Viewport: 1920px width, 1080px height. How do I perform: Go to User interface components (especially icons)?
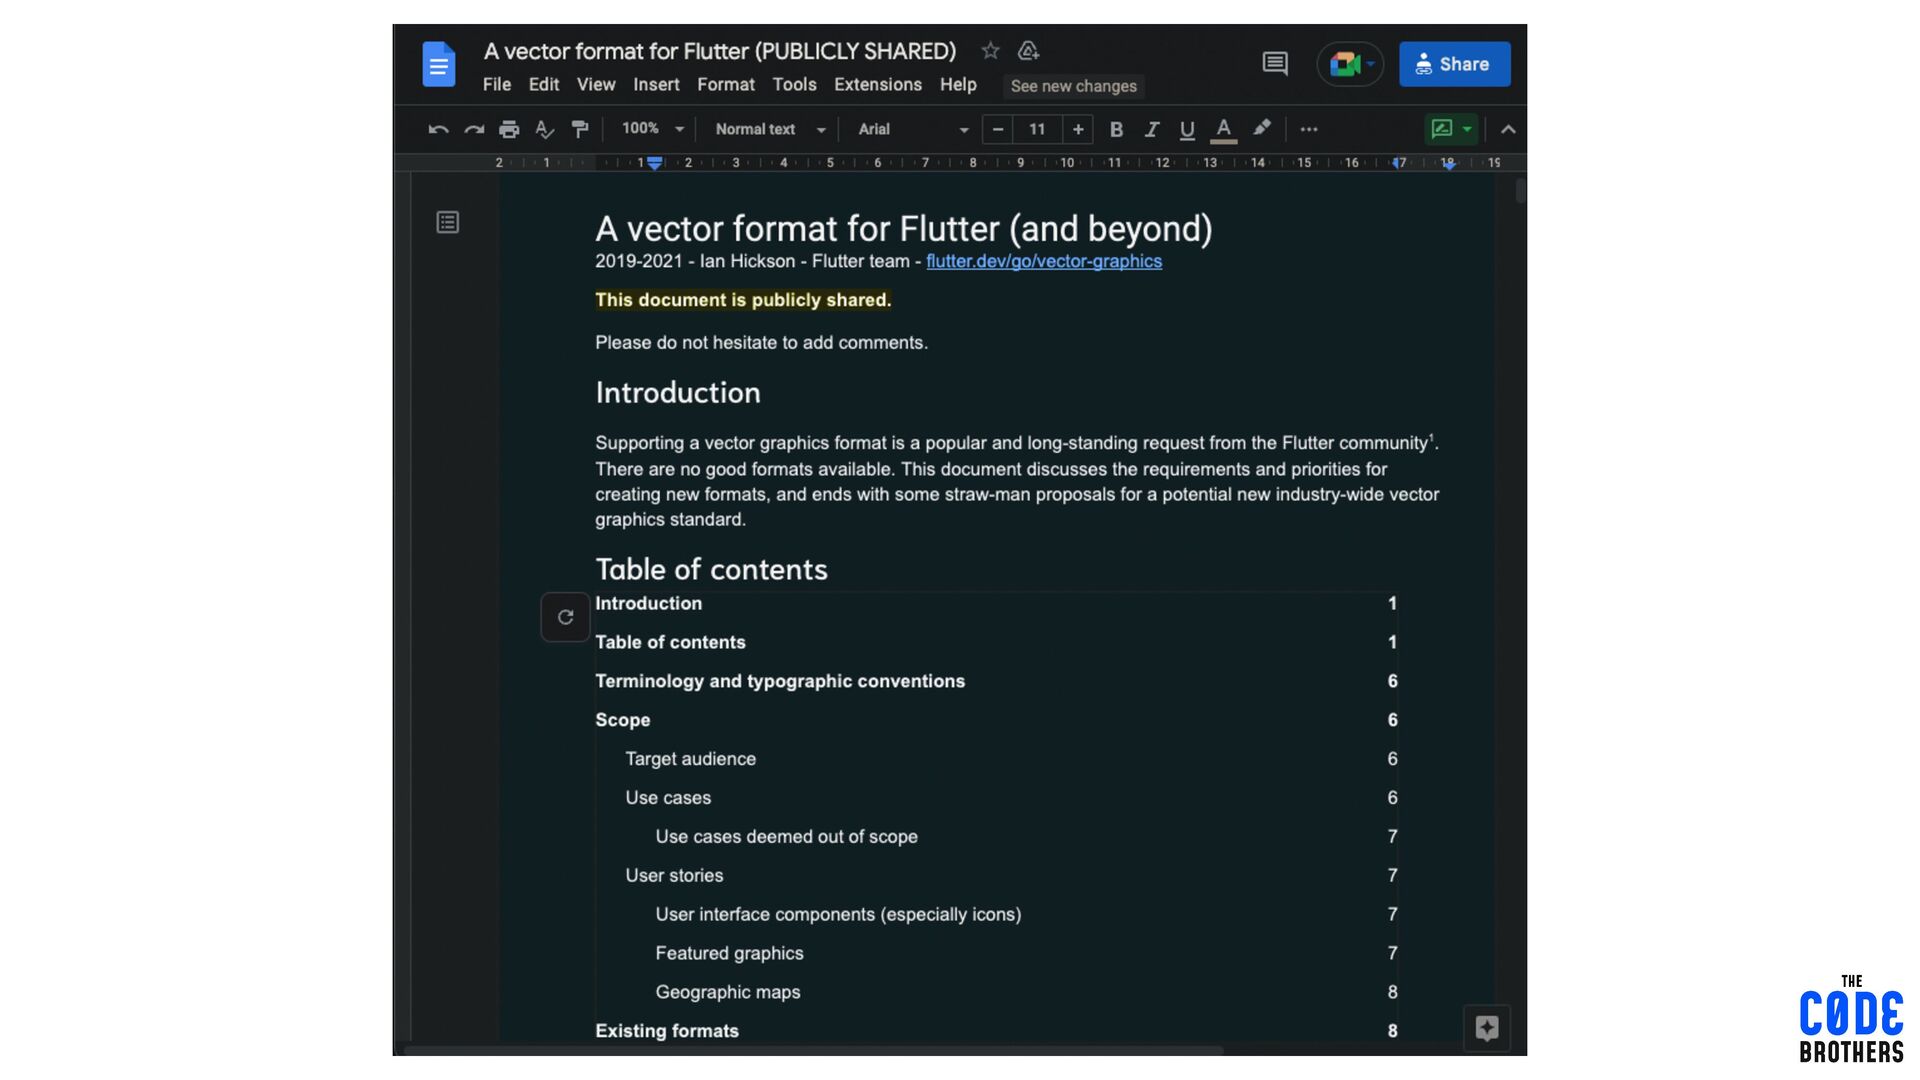pyautogui.click(x=838, y=915)
